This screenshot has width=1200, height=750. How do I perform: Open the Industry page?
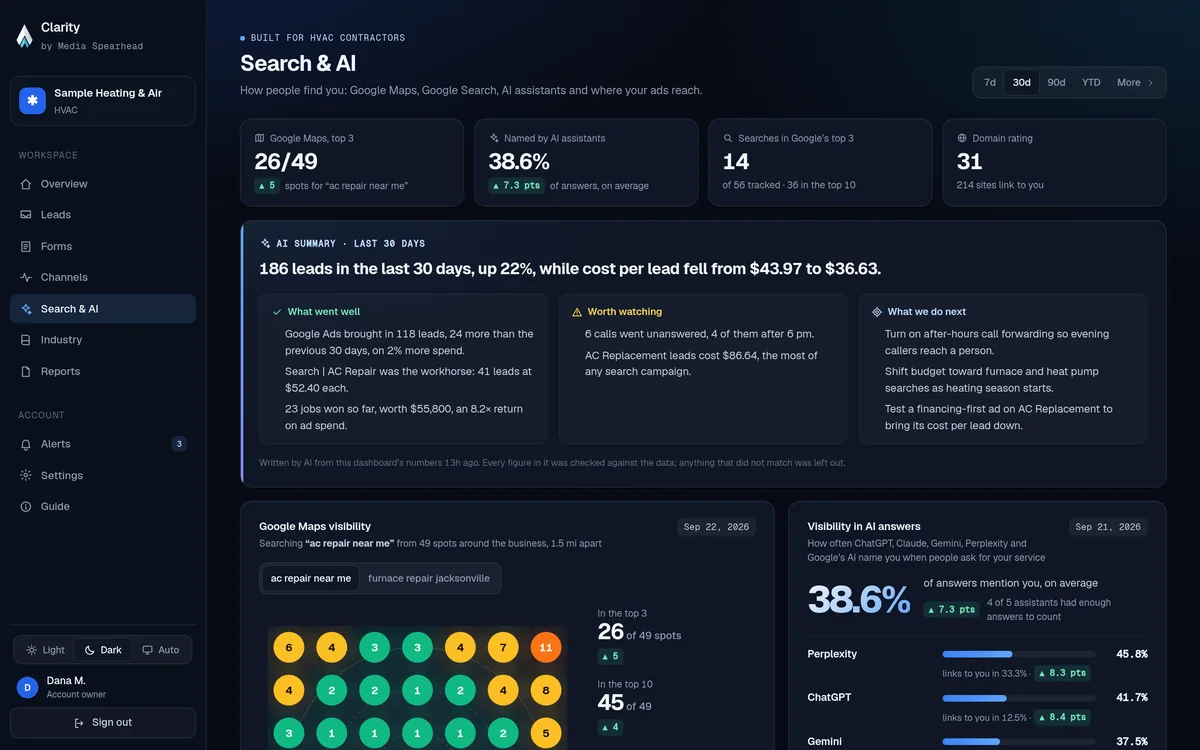pyautogui.click(x=103, y=340)
